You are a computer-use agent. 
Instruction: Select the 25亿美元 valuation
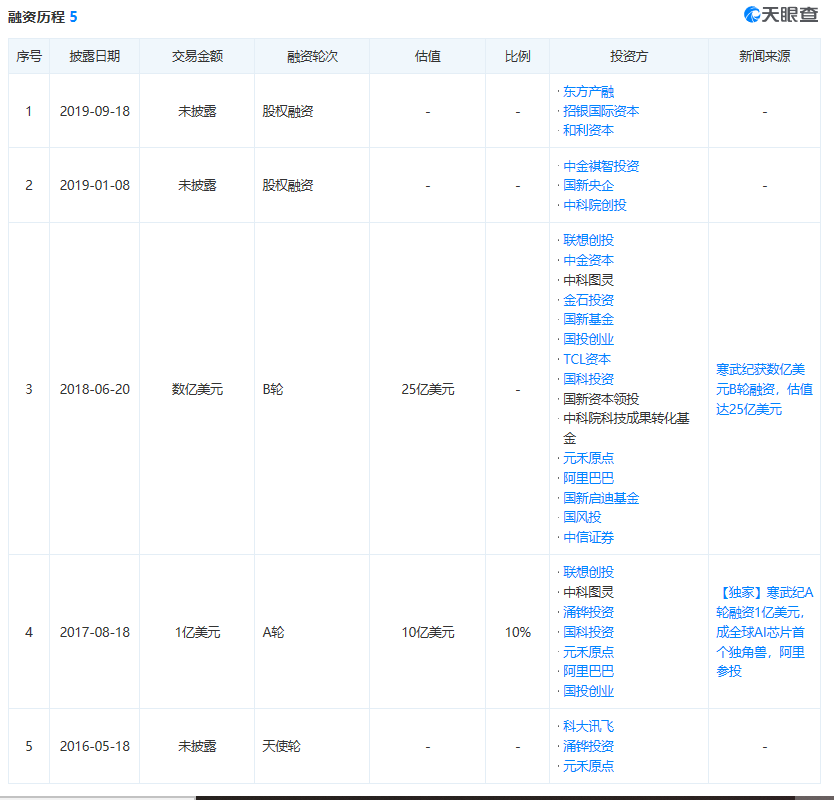point(428,389)
